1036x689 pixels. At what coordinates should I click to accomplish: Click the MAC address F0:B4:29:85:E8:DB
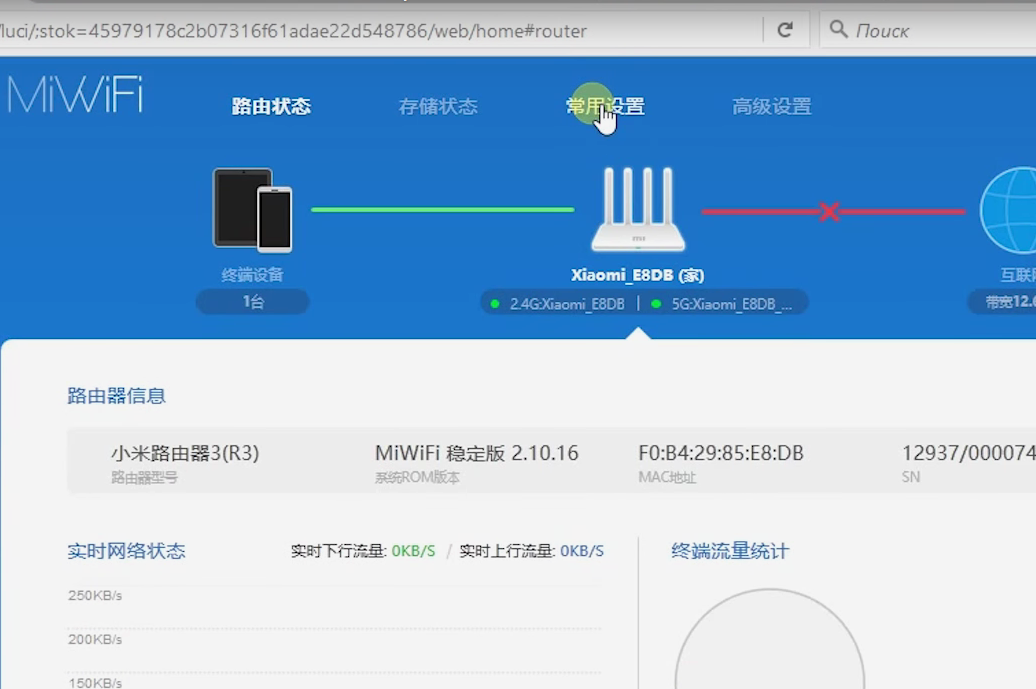[x=721, y=453]
